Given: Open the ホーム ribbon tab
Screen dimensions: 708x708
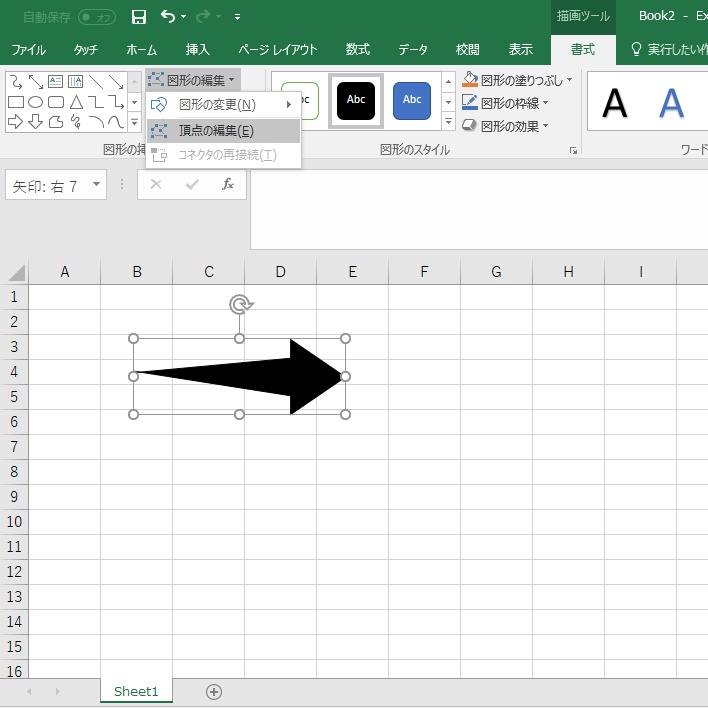Looking at the screenshot, I should coord(141,49).
